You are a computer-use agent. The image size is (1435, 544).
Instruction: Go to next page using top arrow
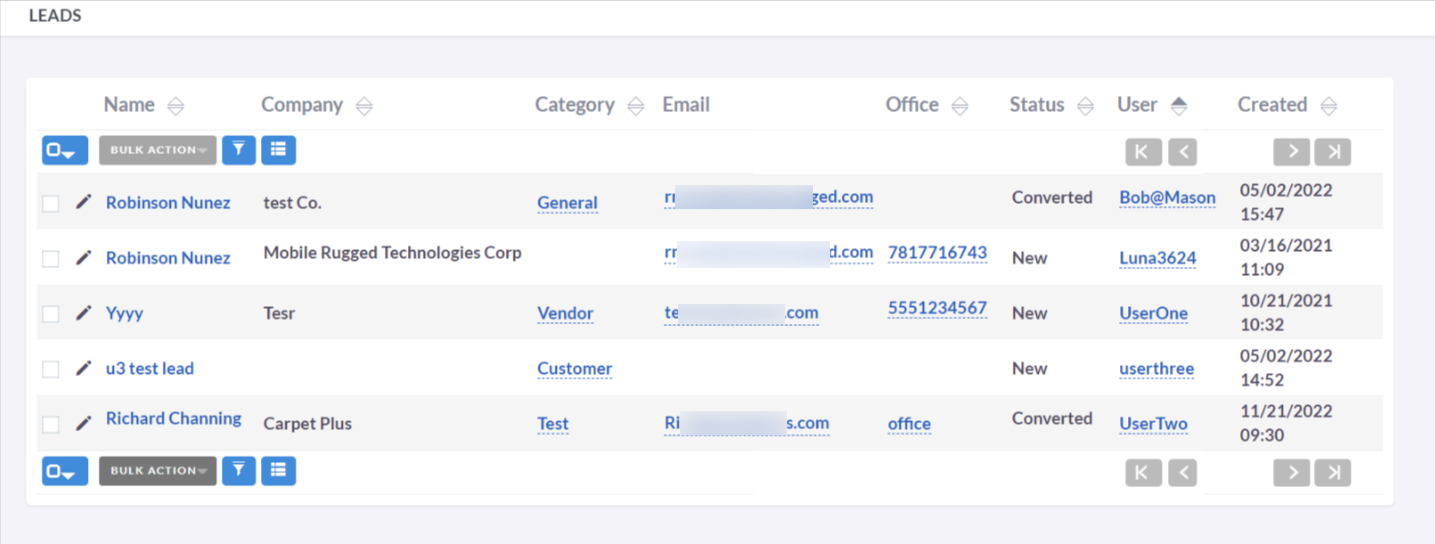coord(1292,151)
